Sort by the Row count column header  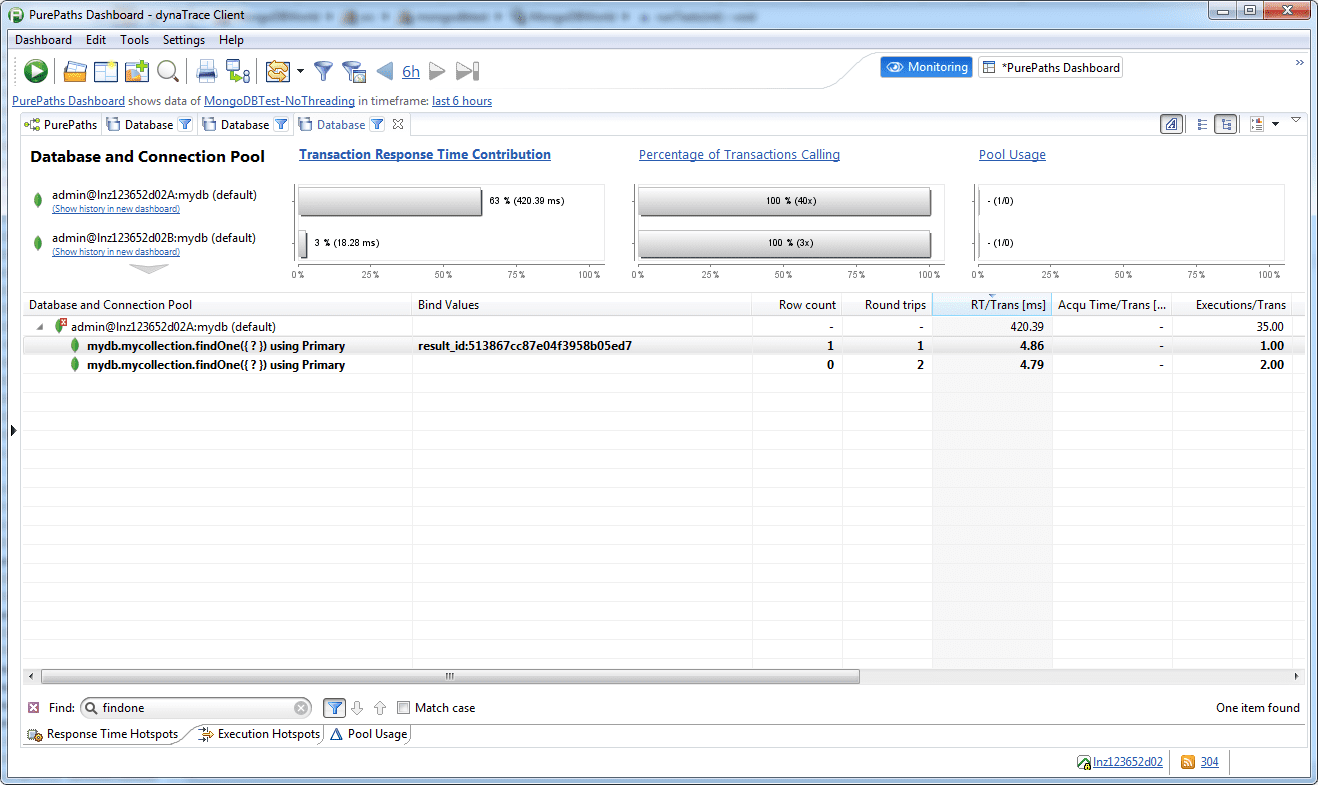[797, 305]
